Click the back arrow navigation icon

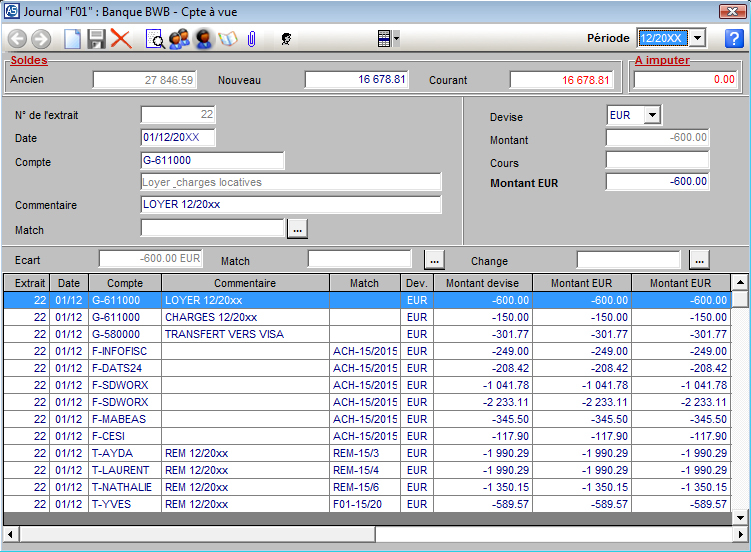(16, 39)
